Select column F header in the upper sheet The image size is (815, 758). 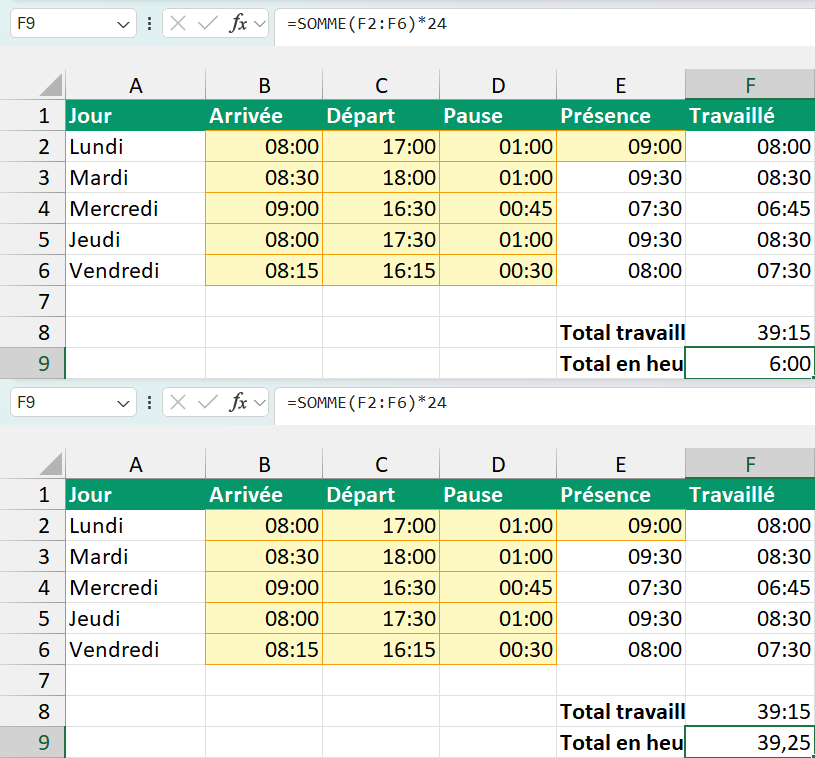(750, 85)
